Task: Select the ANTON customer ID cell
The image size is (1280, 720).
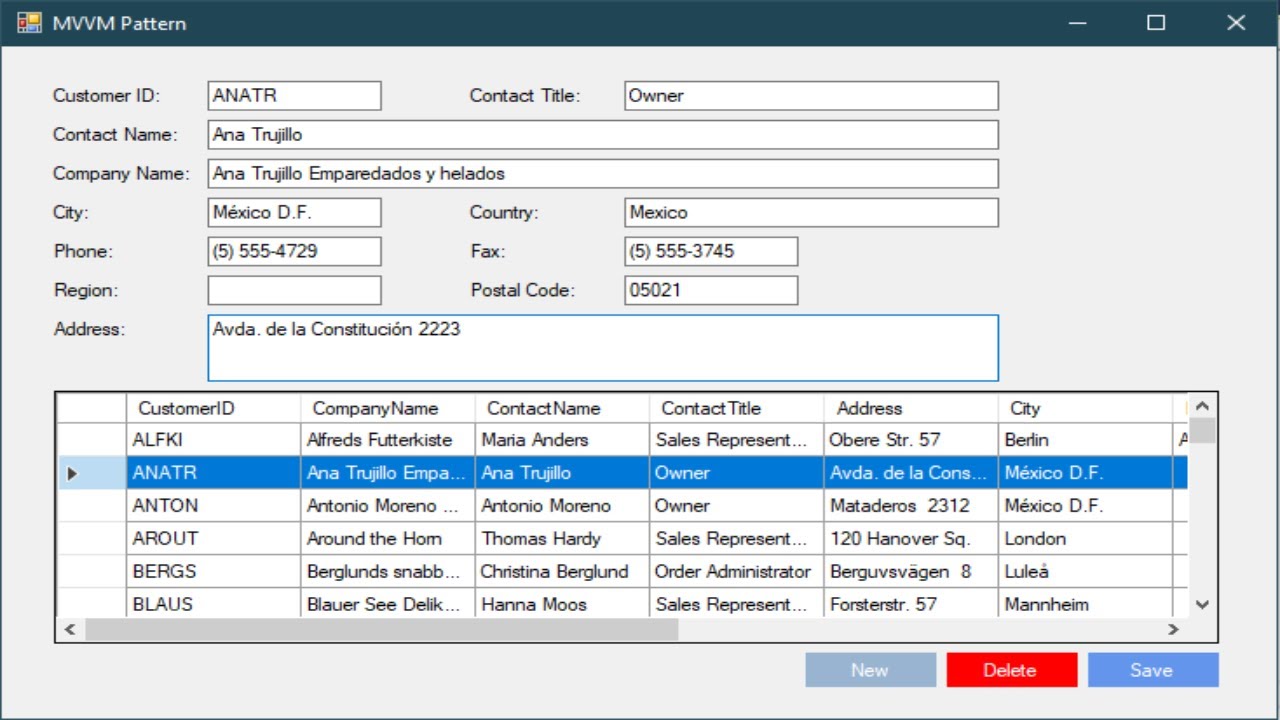Action: [x=213, y=506]
